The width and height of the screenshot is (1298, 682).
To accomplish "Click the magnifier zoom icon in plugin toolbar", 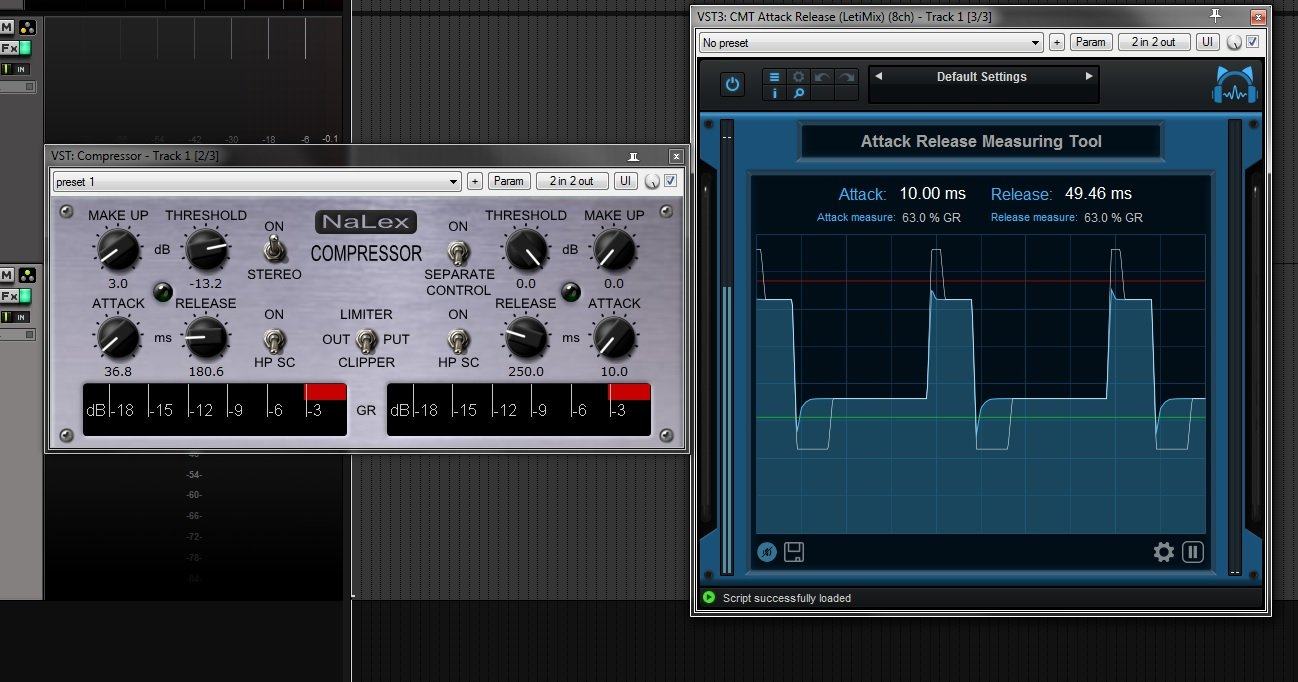I will [x=798, y=93].
